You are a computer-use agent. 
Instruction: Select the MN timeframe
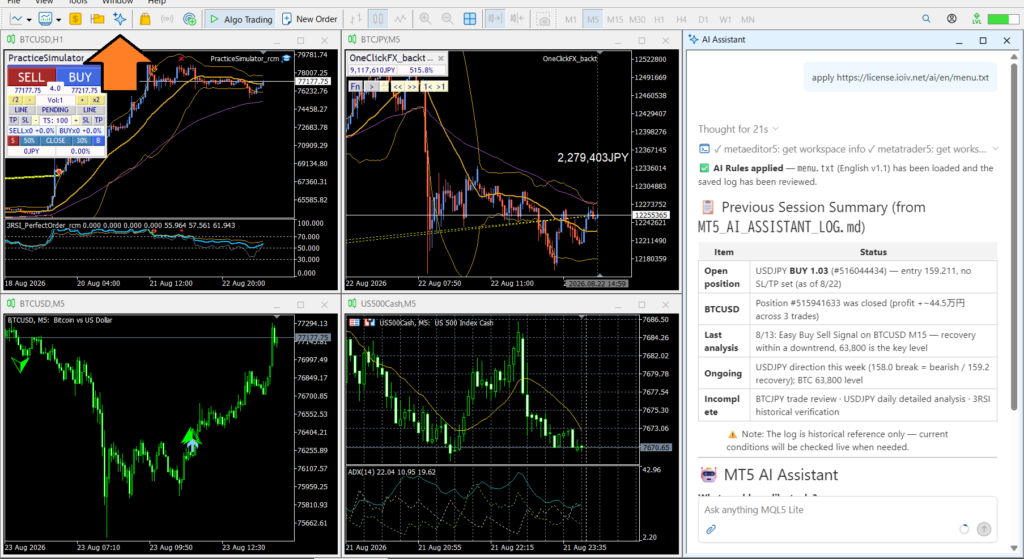[x=748, y=20]
